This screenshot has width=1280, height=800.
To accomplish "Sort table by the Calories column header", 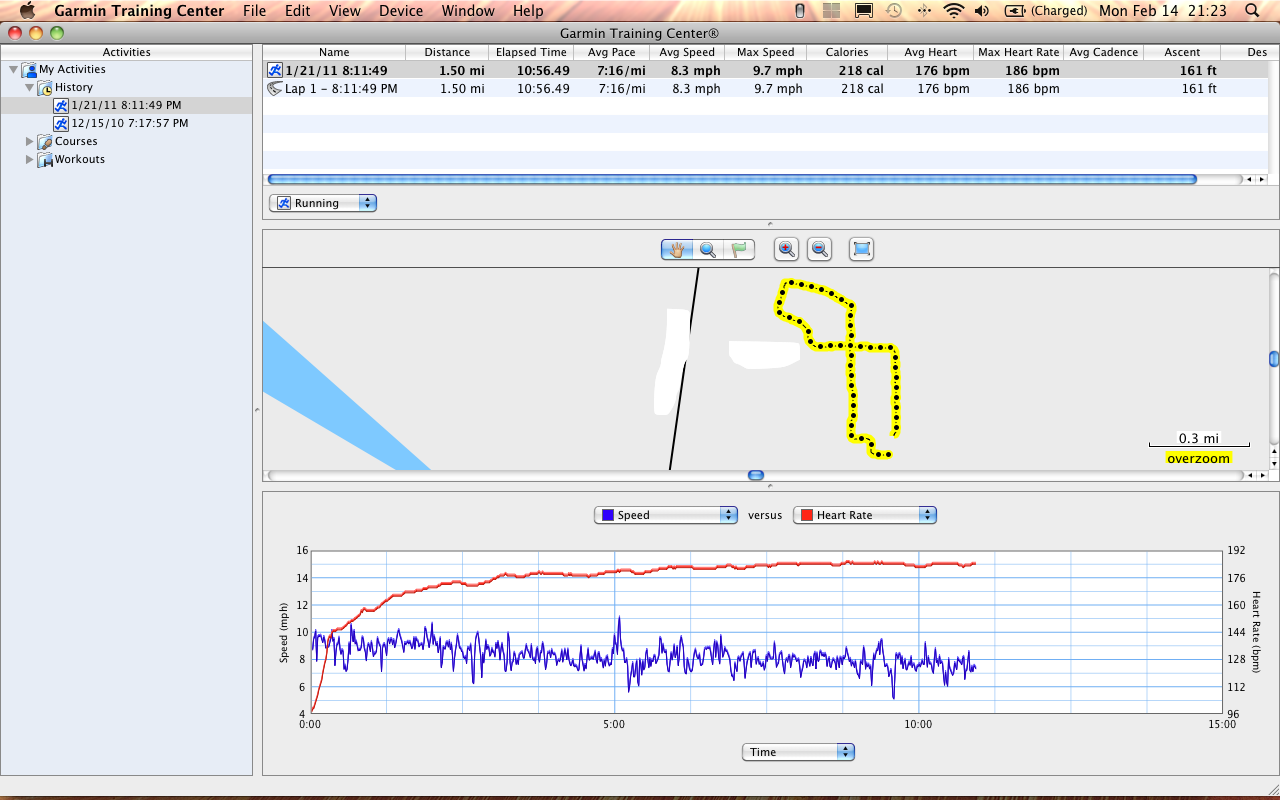I will click(x=847, y=52).
